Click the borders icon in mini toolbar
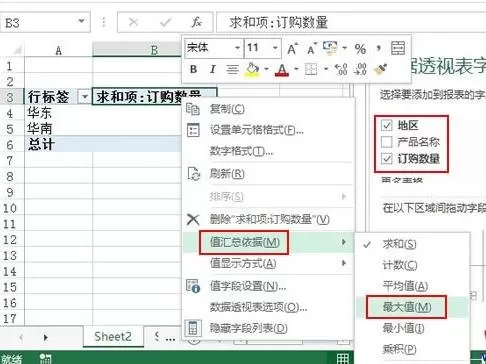The image size is (486, 364). tap(311, 69)
